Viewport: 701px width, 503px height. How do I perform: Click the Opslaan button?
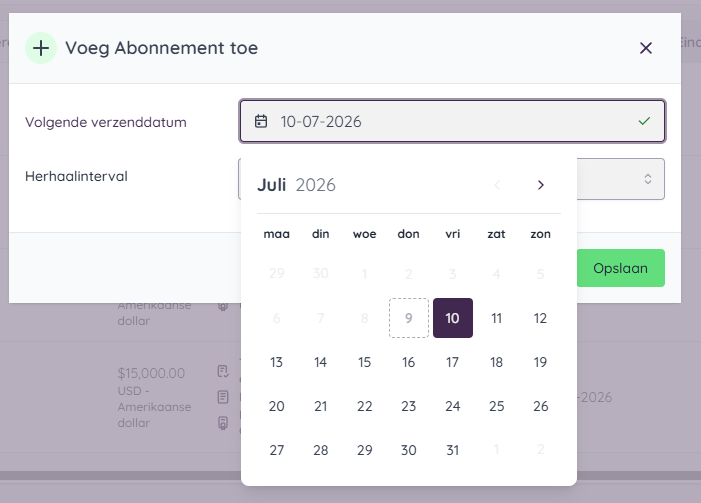pyautogui.click(x=620, y=268)
